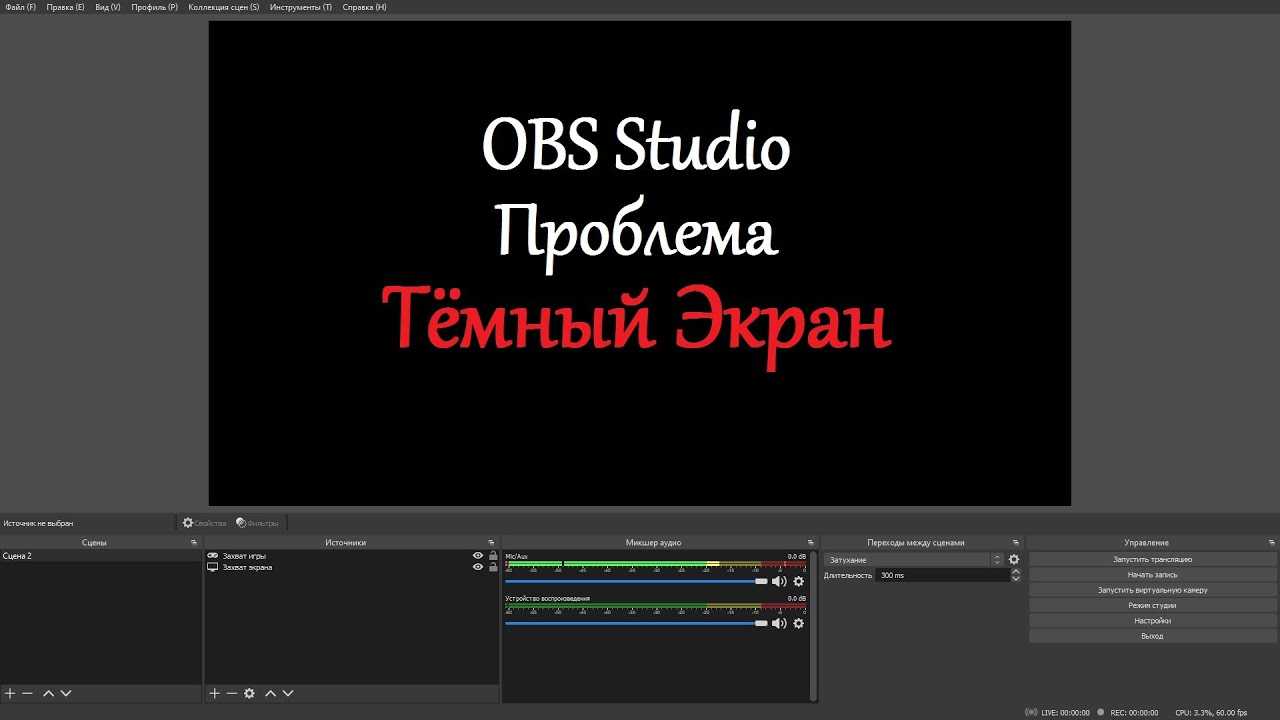
Task: Mute the Устройство воспроизведения speaker icon
Action: click(x=779, y=623)
